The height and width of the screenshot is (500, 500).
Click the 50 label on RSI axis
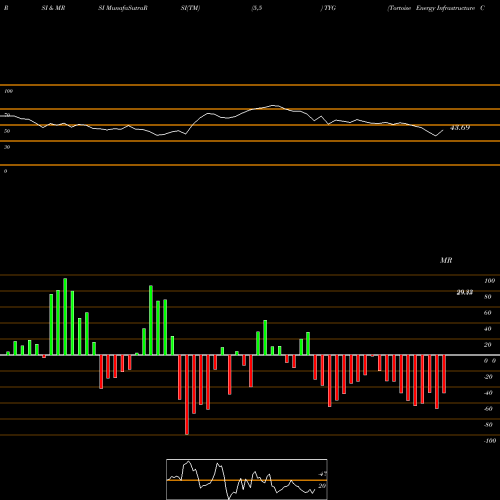point(7,131)
